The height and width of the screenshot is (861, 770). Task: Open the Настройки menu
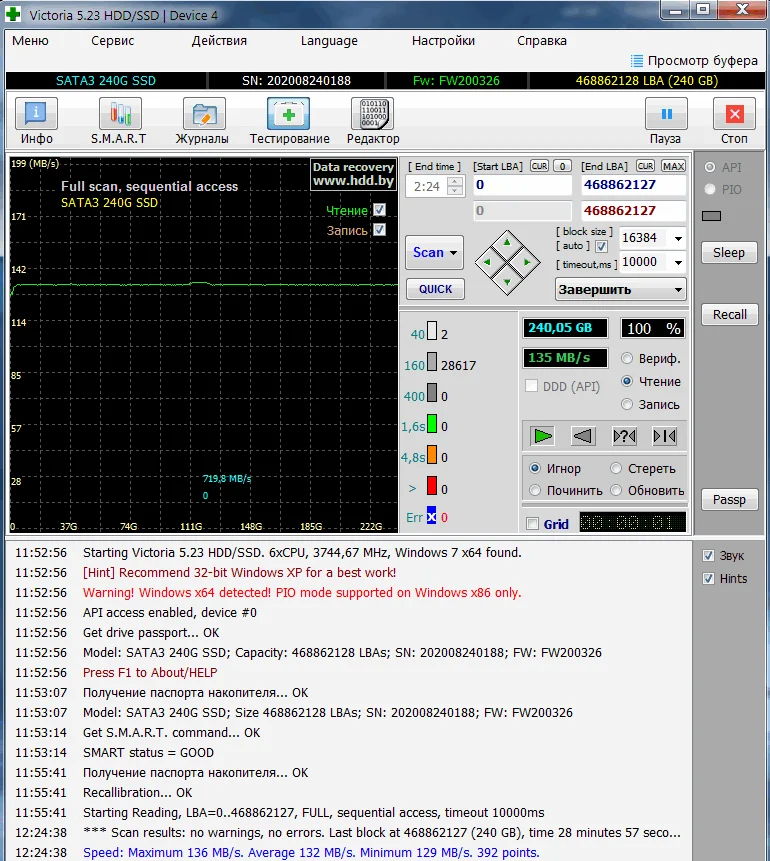pyautogui.click(x=443, y=41)
